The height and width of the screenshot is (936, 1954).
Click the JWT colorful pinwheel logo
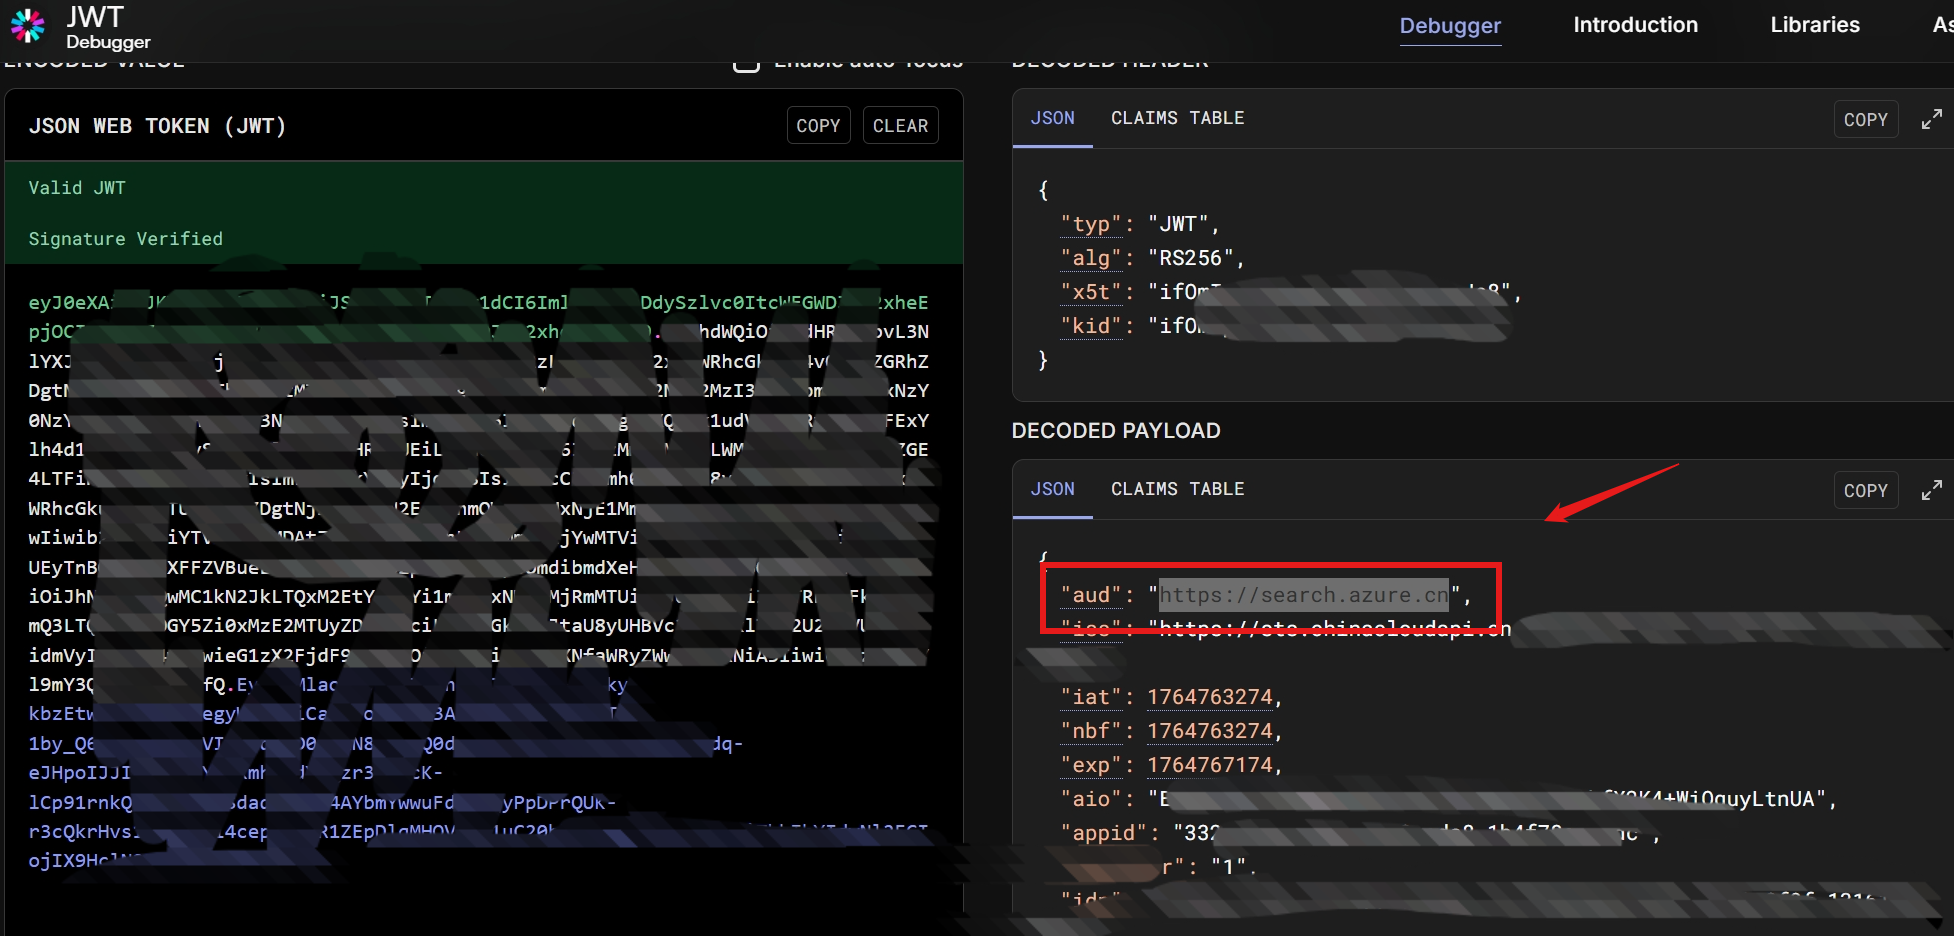coord(27,26)
